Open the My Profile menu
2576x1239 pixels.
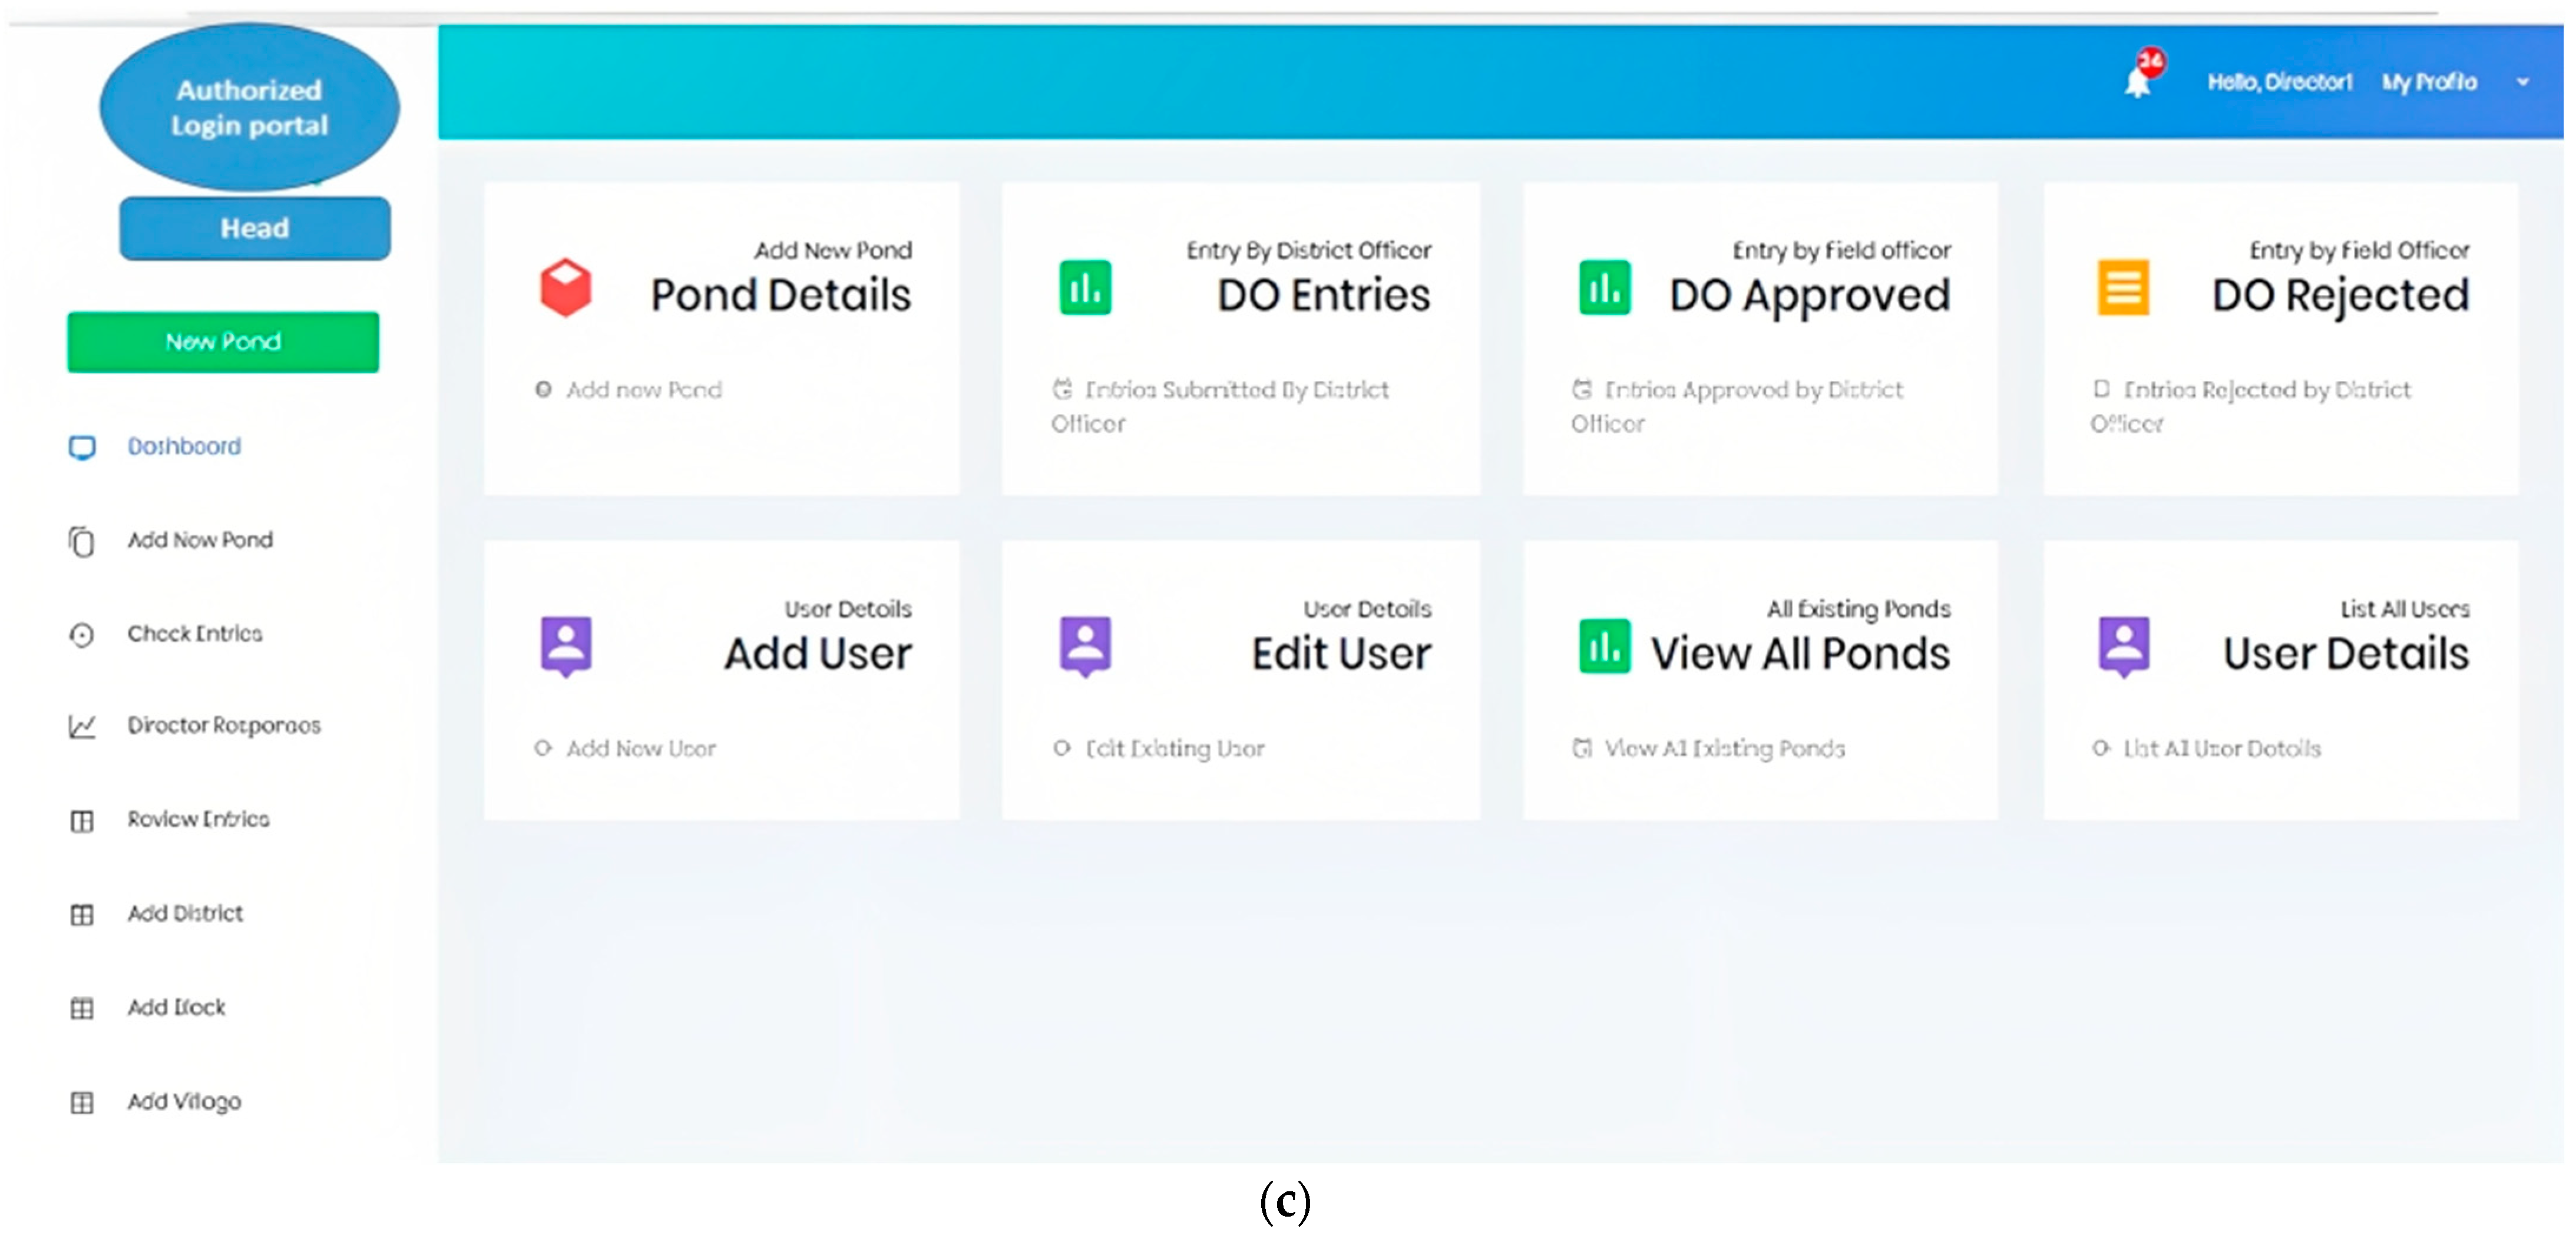2429,82
